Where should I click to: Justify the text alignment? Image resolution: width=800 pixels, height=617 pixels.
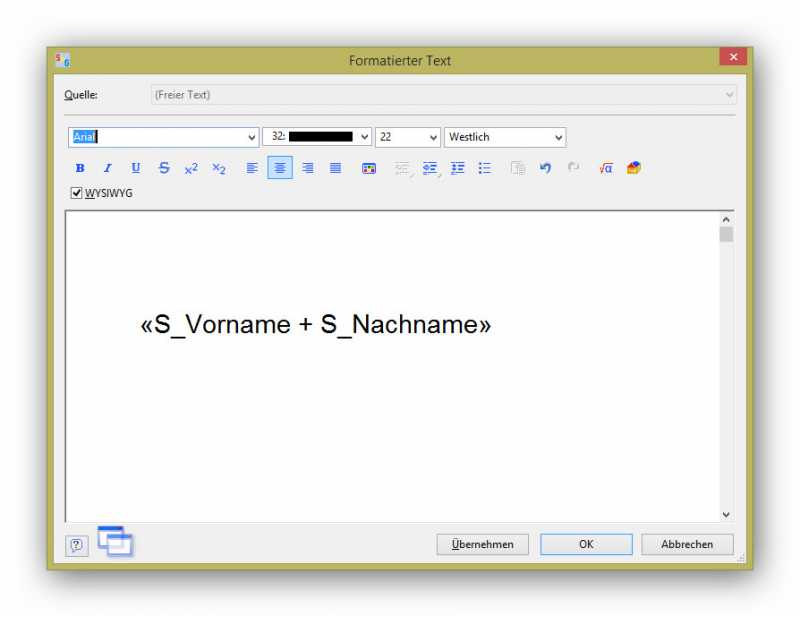(336, 169)
